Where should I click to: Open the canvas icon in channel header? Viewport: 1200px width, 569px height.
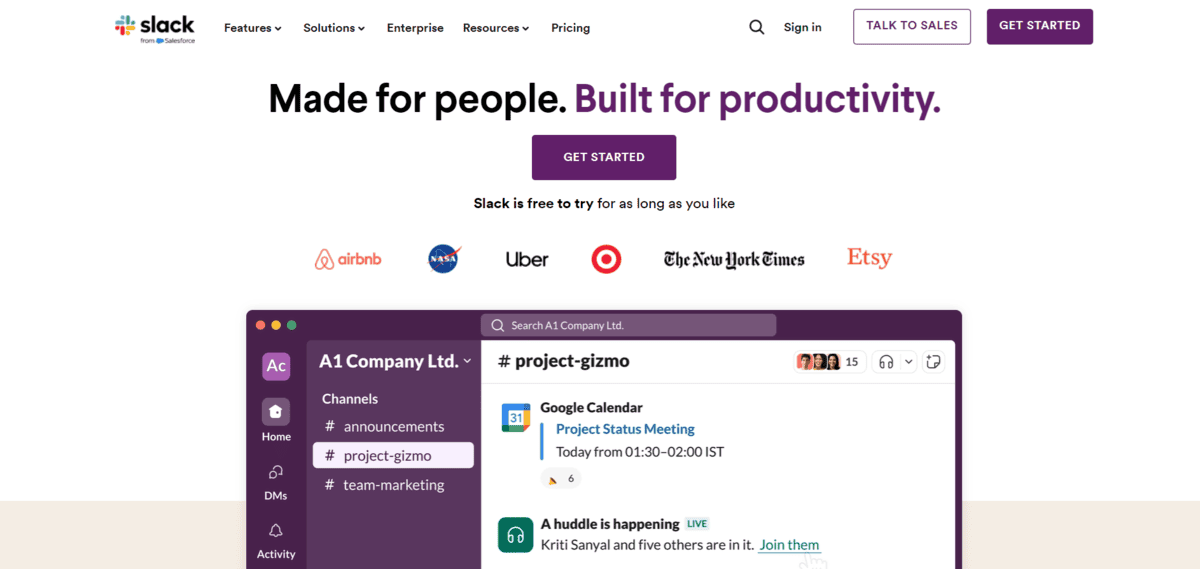pyautogui.click(x=934, y=362)
